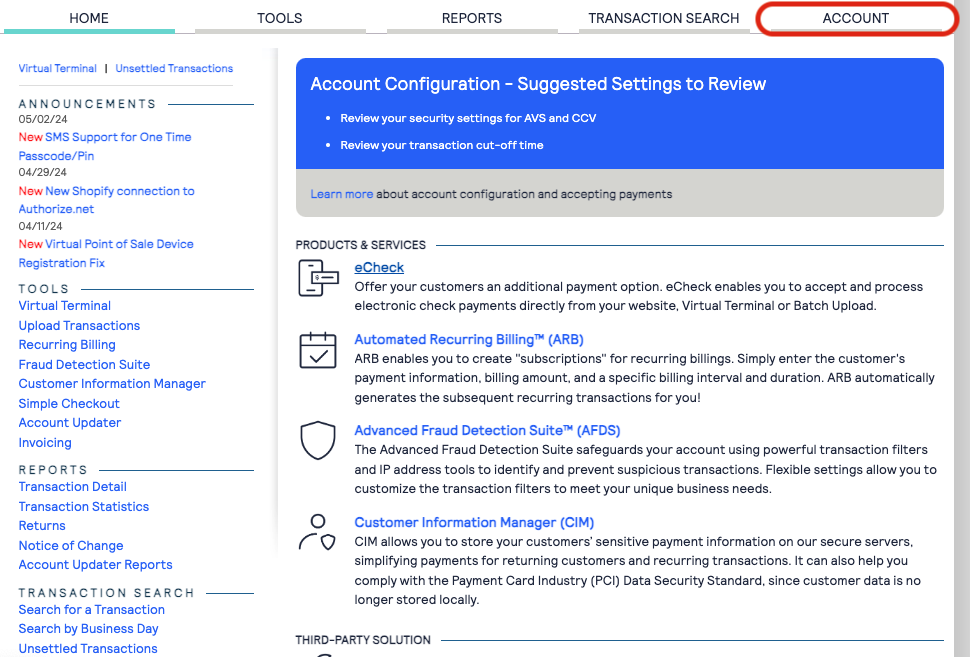Open Account Updater Reports link

click(95, 565)
